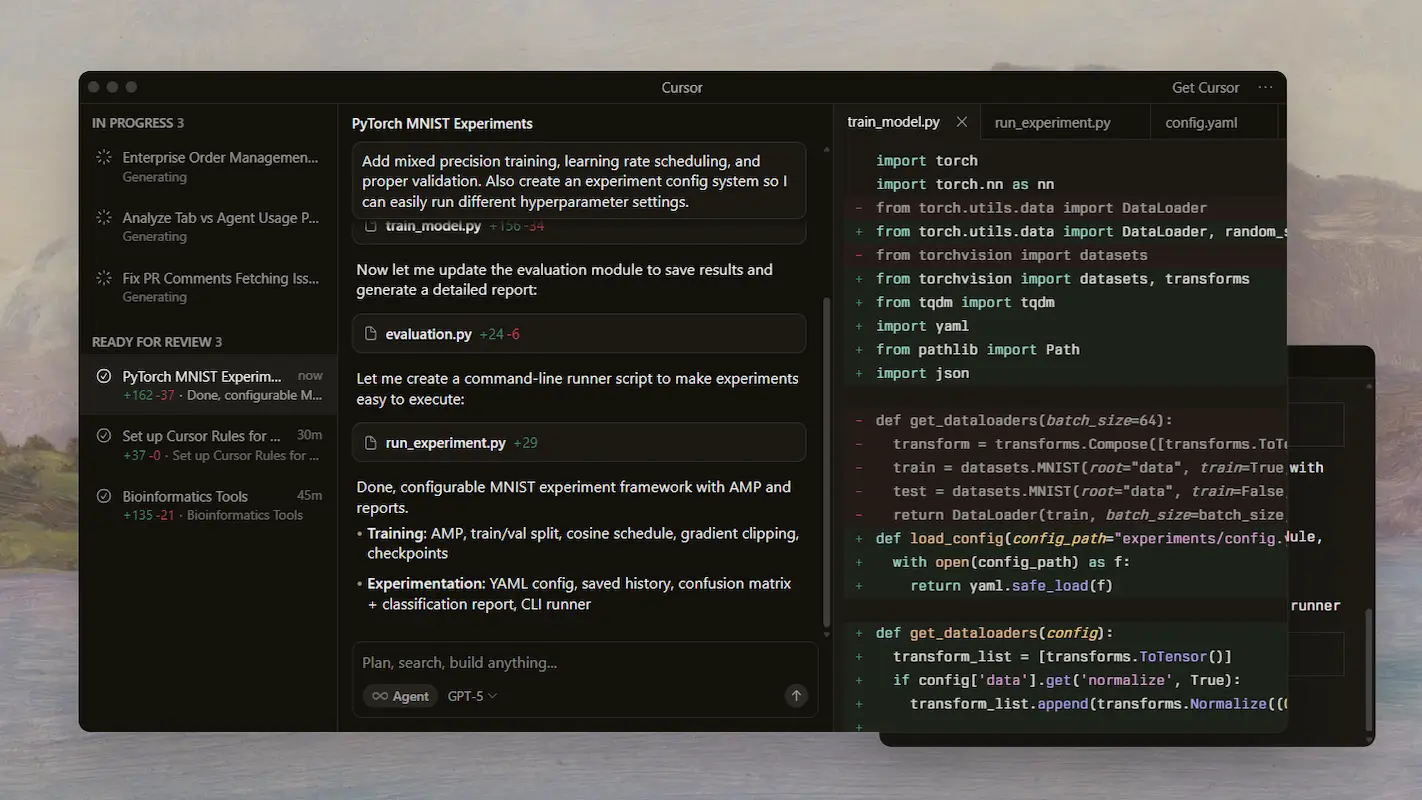The image size is (1422, 800).
Task: Click the Get Cursor link
Action: coord(1205,88)
